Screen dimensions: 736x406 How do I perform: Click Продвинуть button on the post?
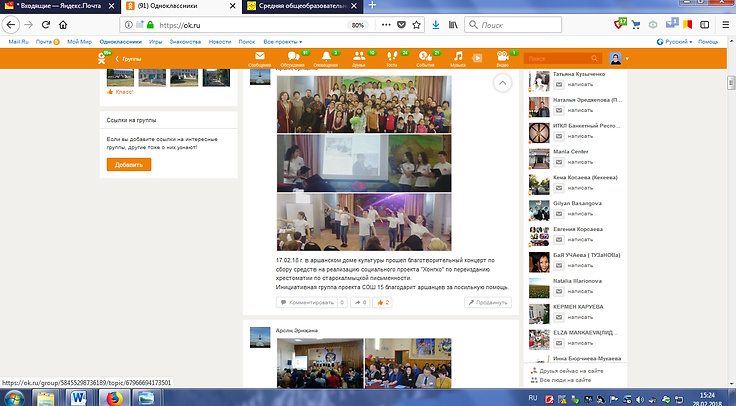click(x=488, y=302)
